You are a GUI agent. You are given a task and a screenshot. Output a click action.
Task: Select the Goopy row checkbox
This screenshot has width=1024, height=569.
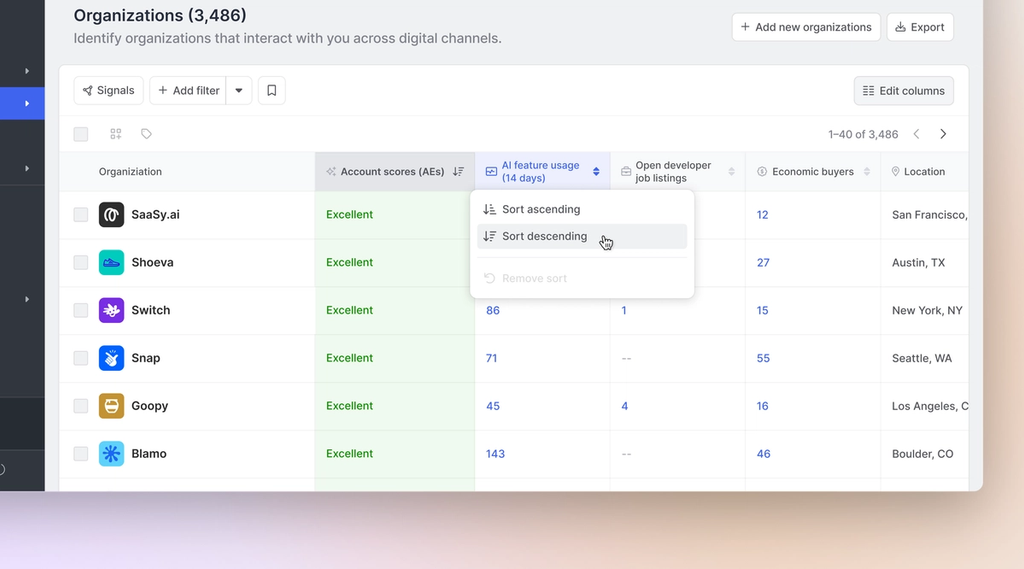(x=81, y=406)
